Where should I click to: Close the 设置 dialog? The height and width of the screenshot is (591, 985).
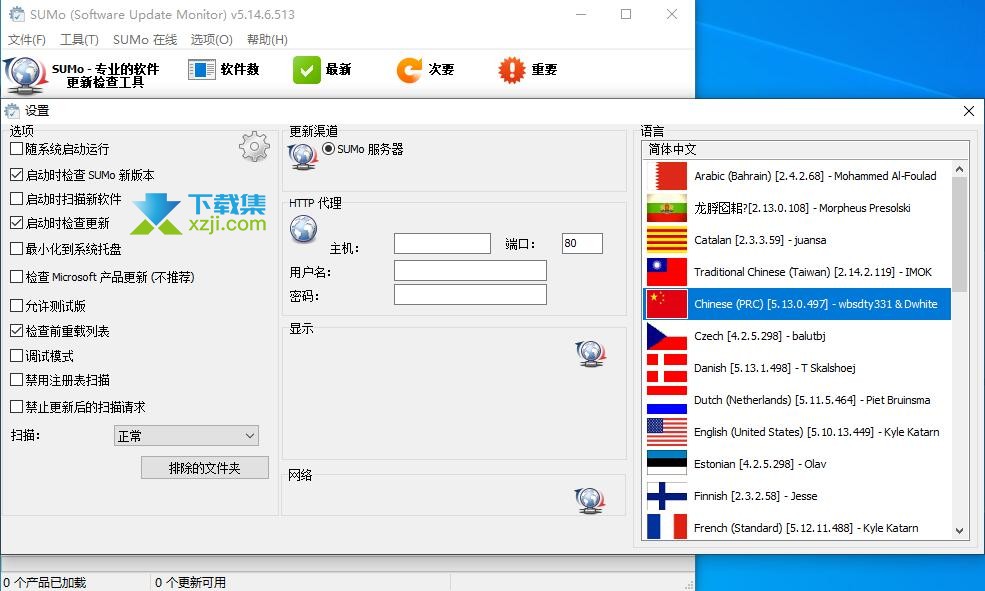pos(969,111)
